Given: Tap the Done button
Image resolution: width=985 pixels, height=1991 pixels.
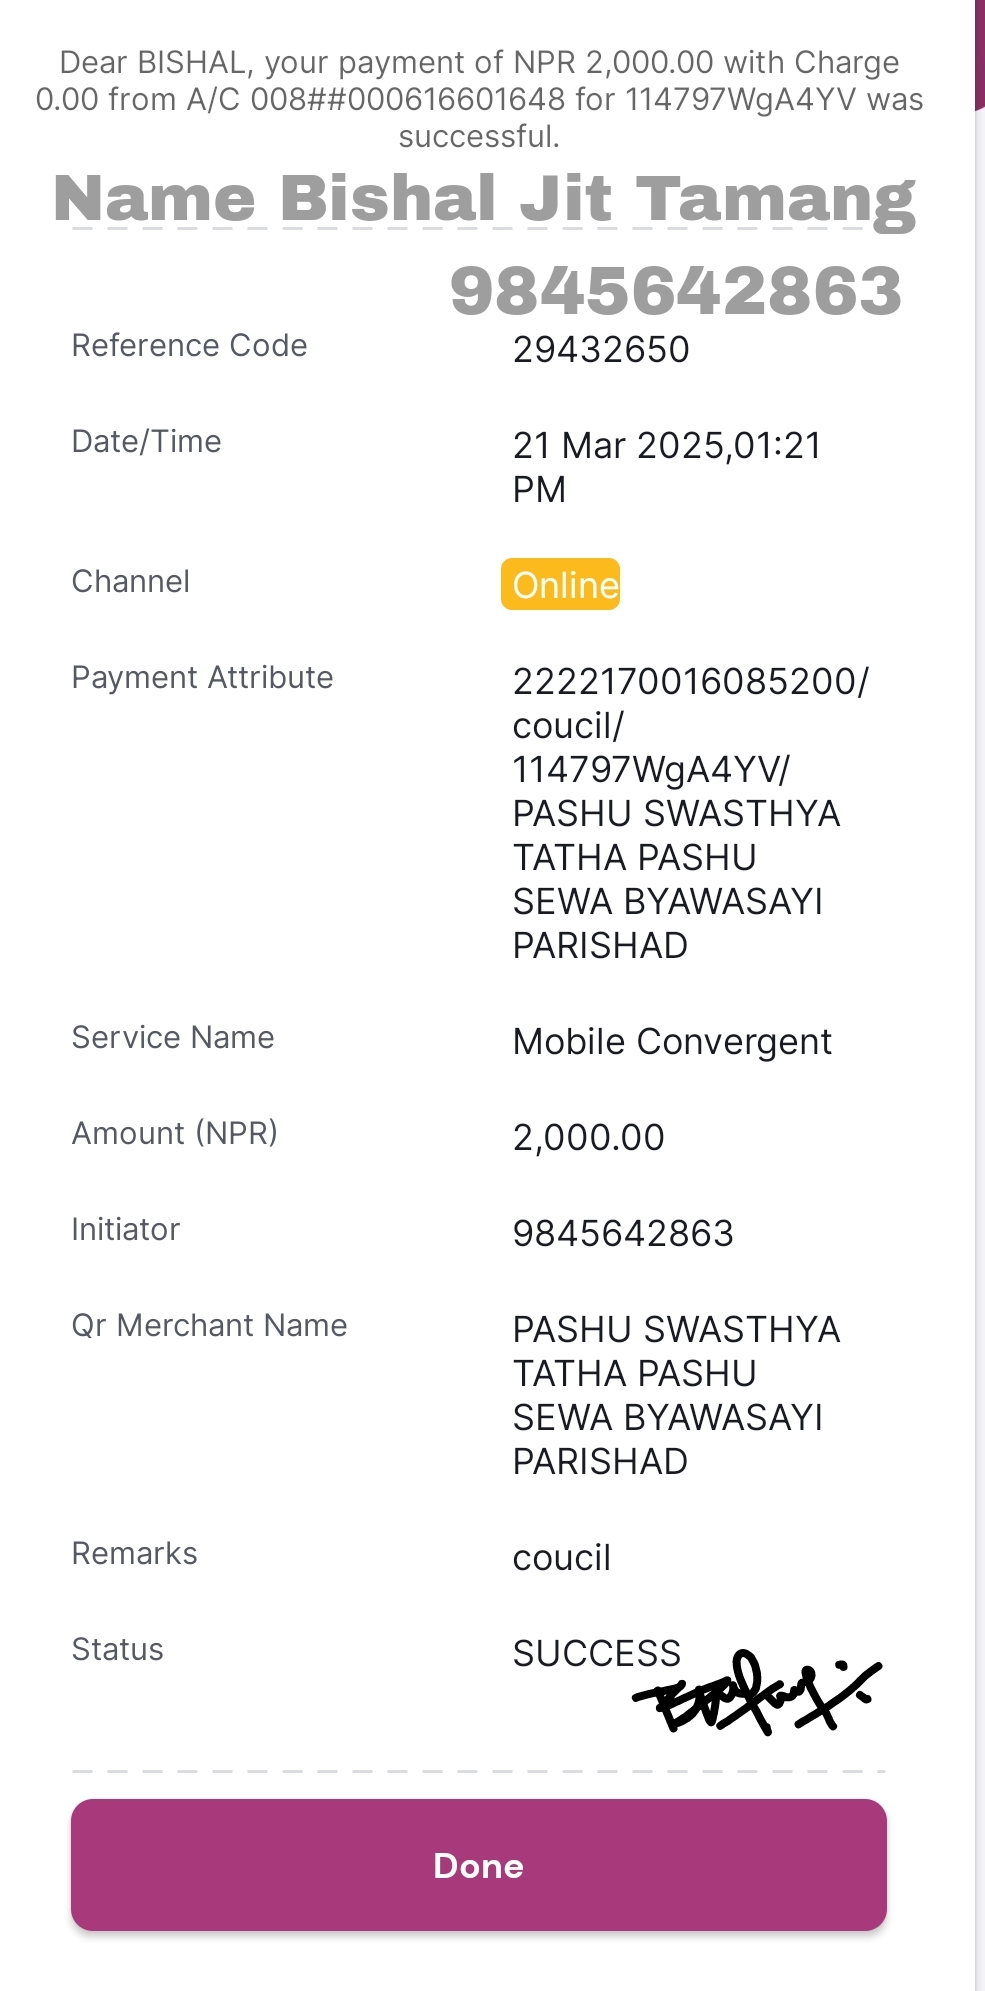Looking at the screenshot, I should [x=478, y=1864].
